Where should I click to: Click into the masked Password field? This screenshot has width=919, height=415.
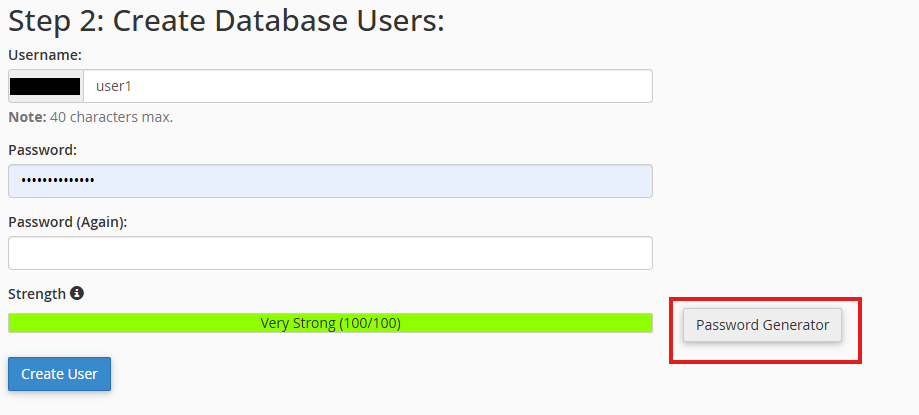click(x=330, y=181)
